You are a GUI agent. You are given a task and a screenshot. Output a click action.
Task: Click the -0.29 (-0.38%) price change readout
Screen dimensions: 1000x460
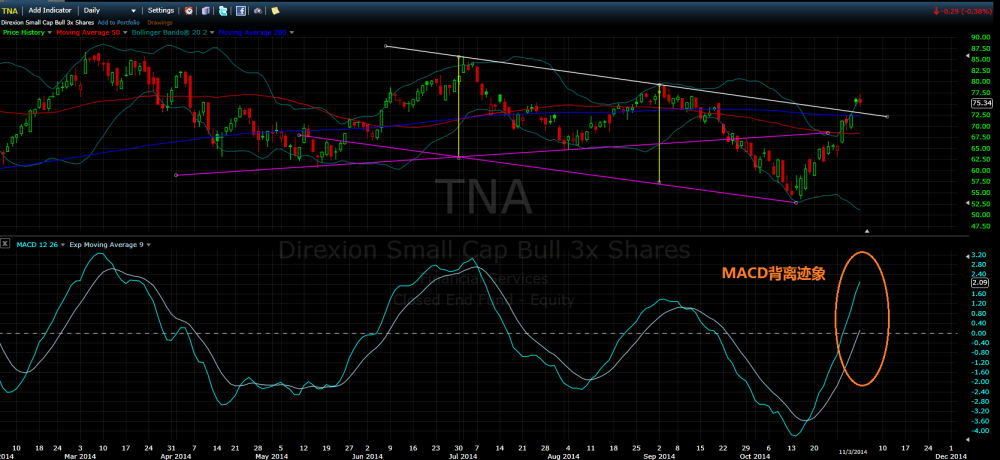[x=963, y=11]
